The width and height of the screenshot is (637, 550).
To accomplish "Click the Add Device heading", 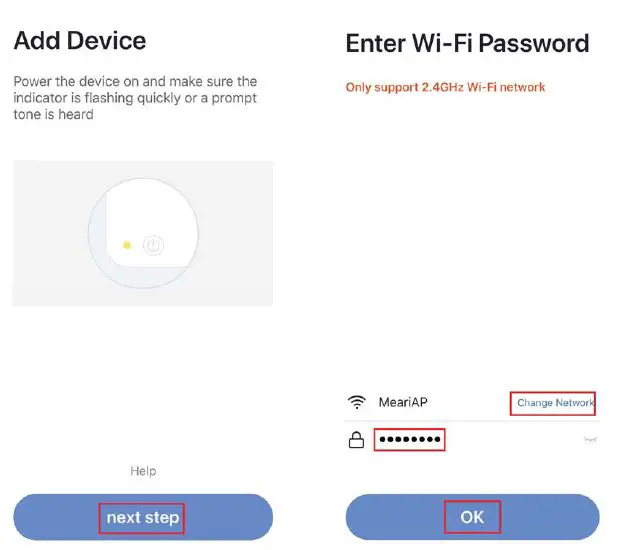I will click(x=79, y=41).
